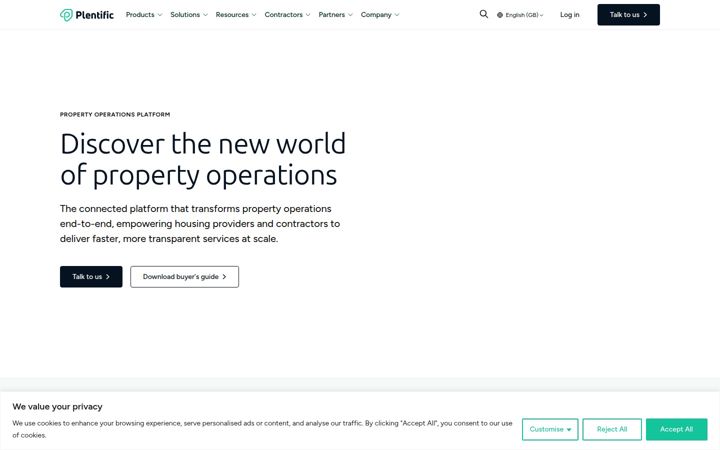Click the "The connected platform" paragraph
This screenshot has height=450, width=720.
pos(200,224)
